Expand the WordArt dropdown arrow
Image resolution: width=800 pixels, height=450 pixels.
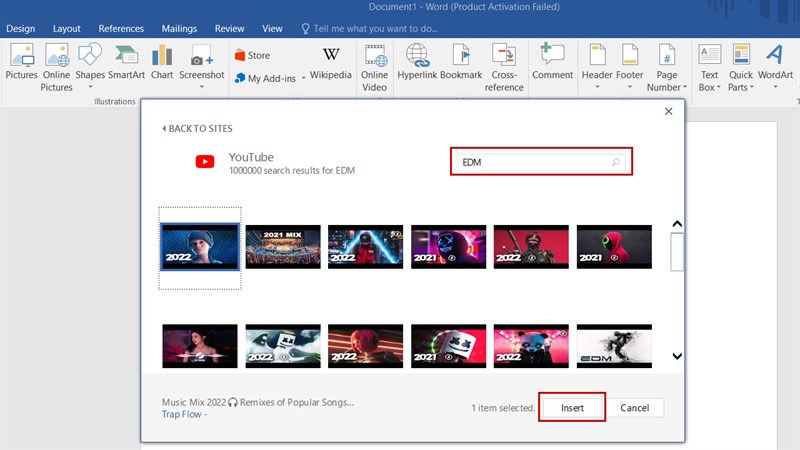[x=775, y=87]
